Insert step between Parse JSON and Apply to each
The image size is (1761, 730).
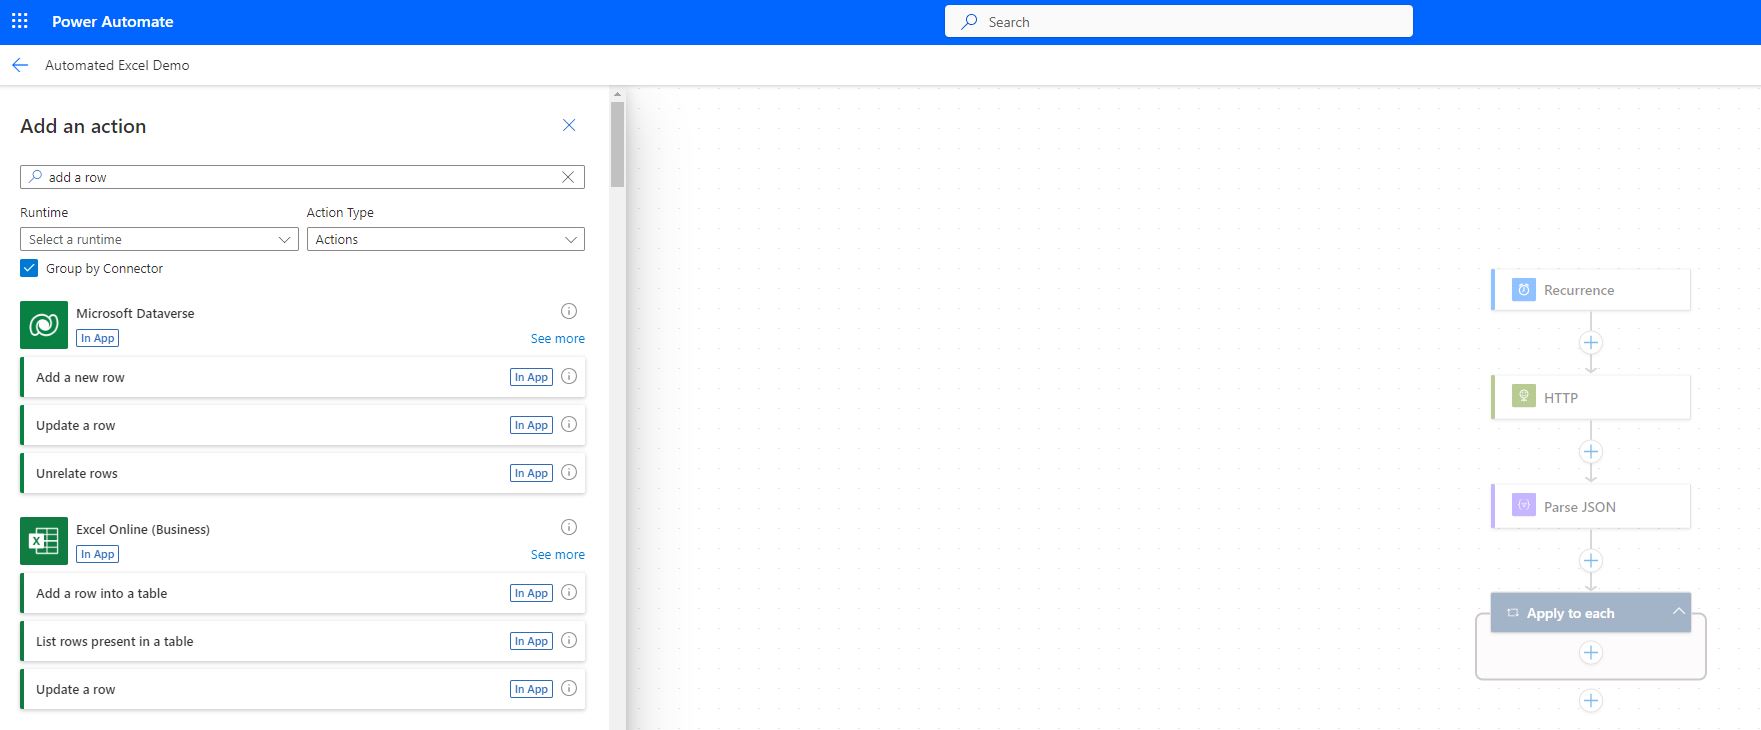pos(1591,561)
